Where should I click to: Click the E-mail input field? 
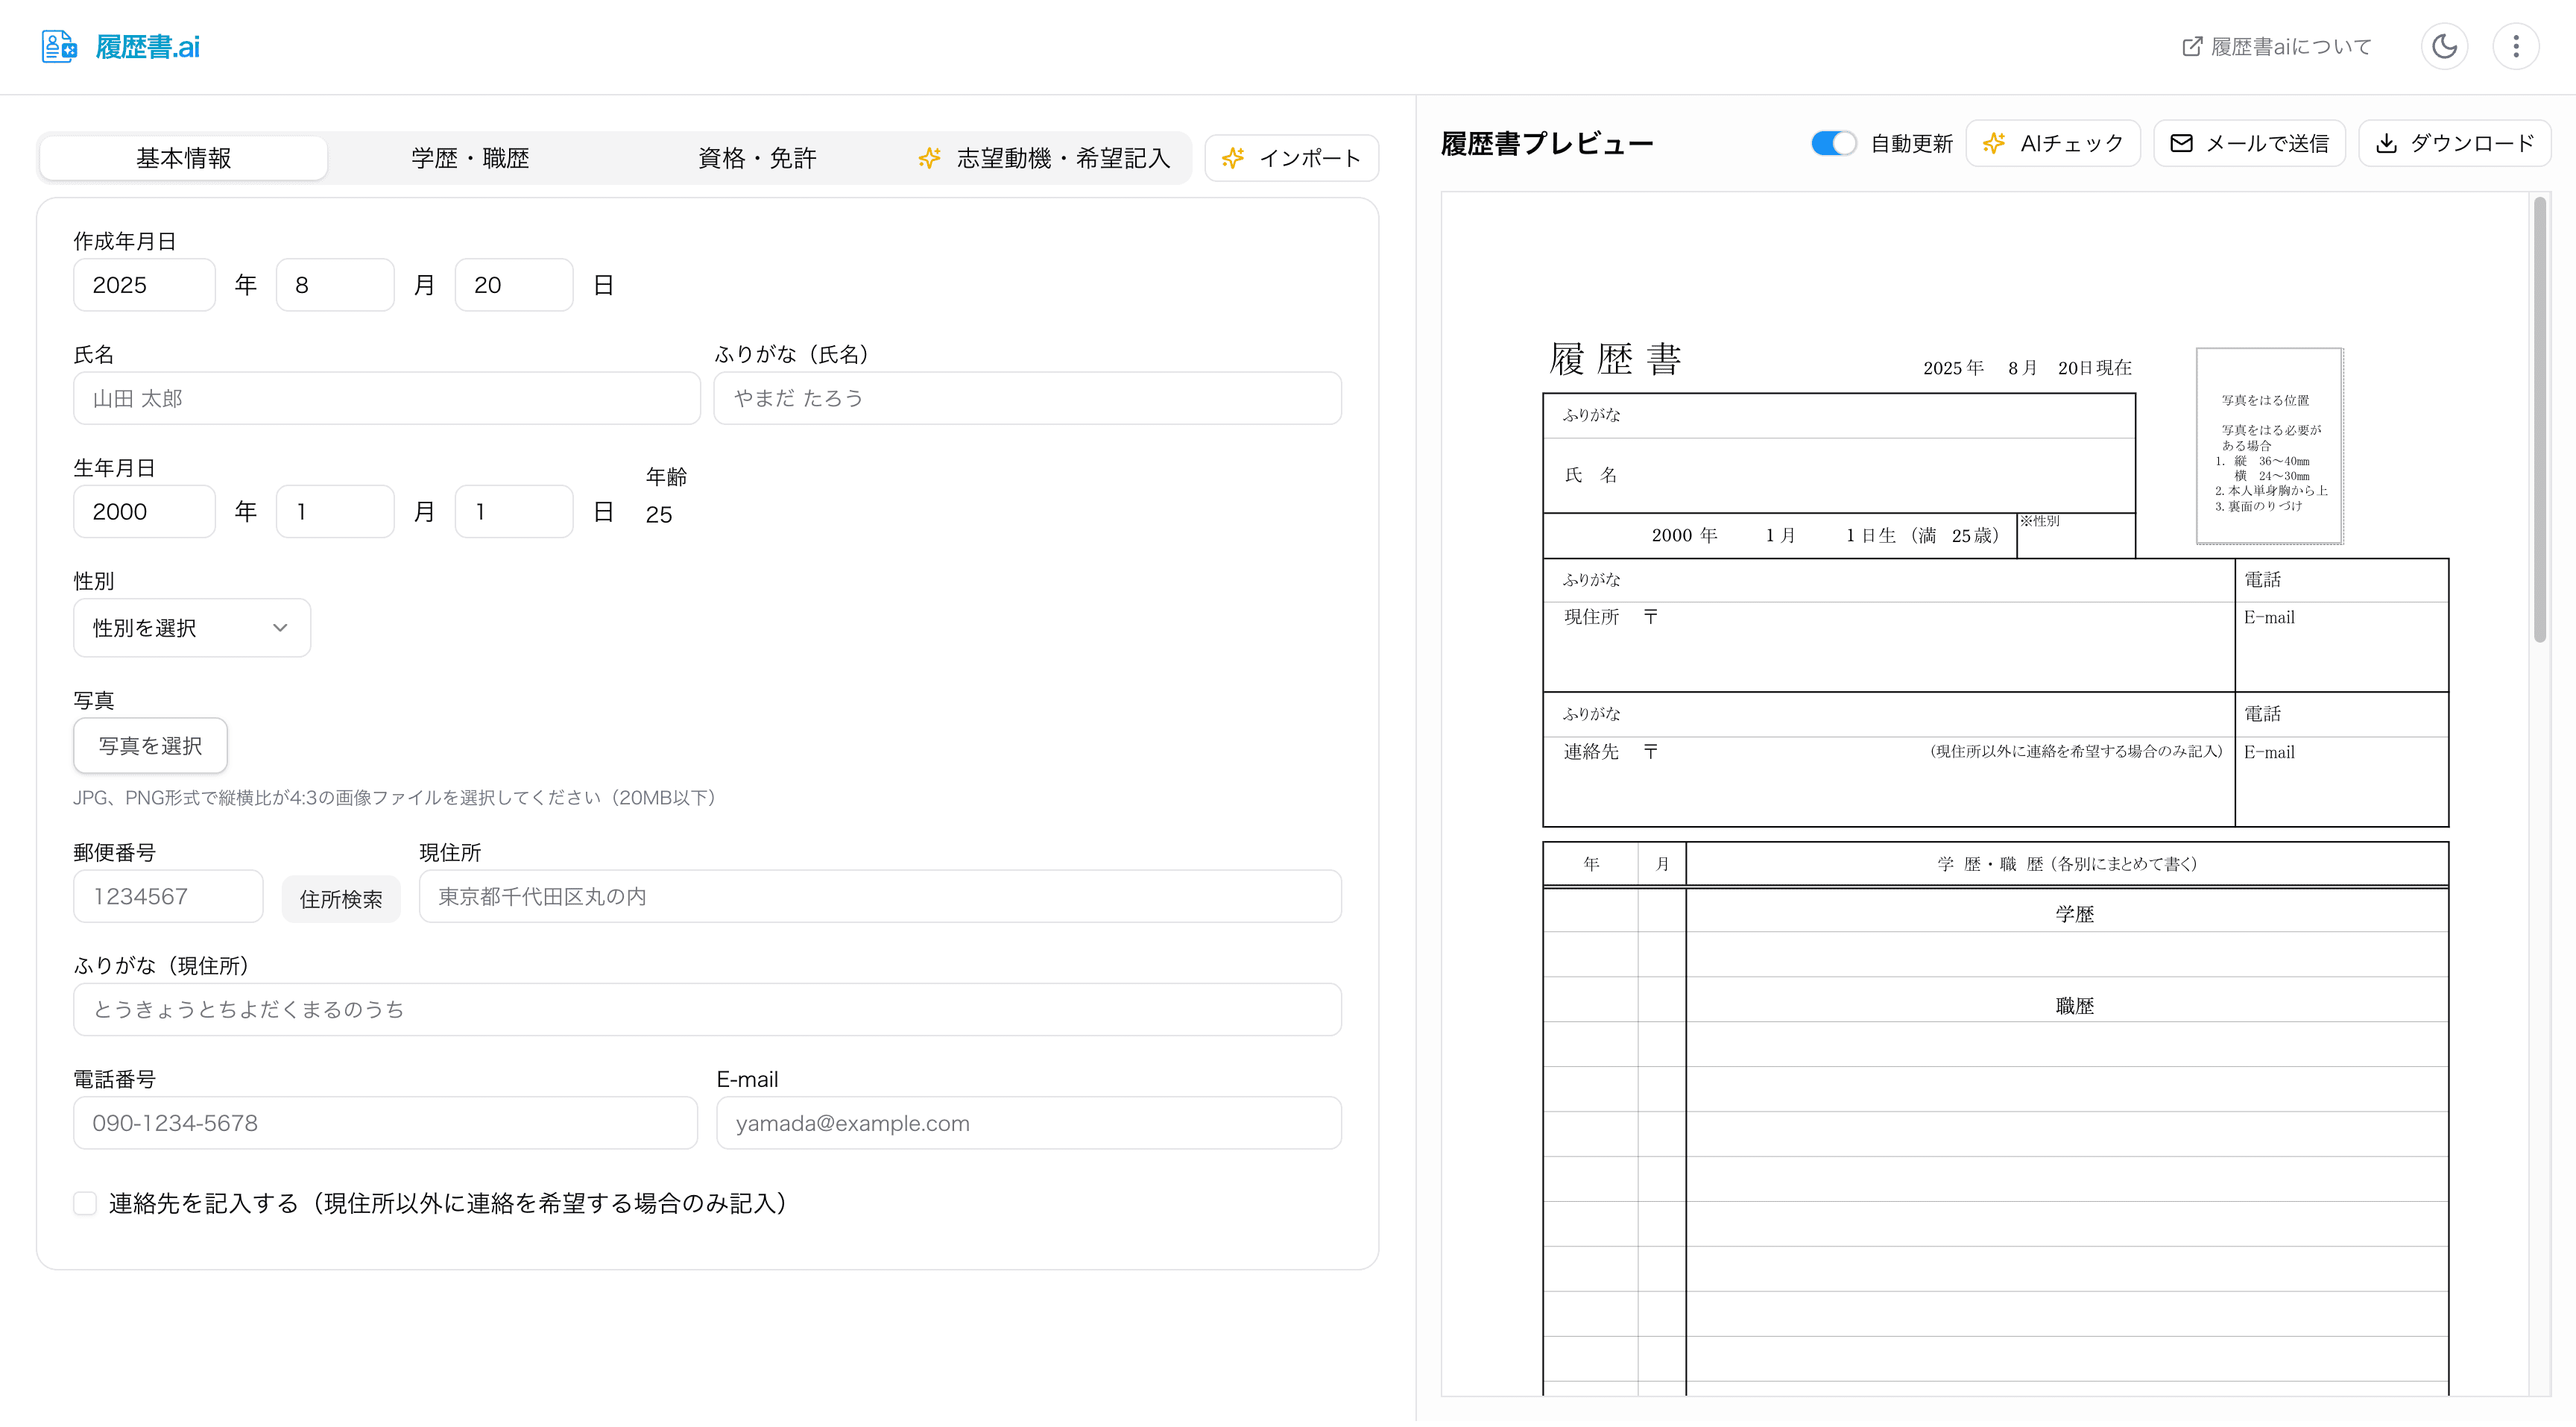[x=1028, y=1122]
